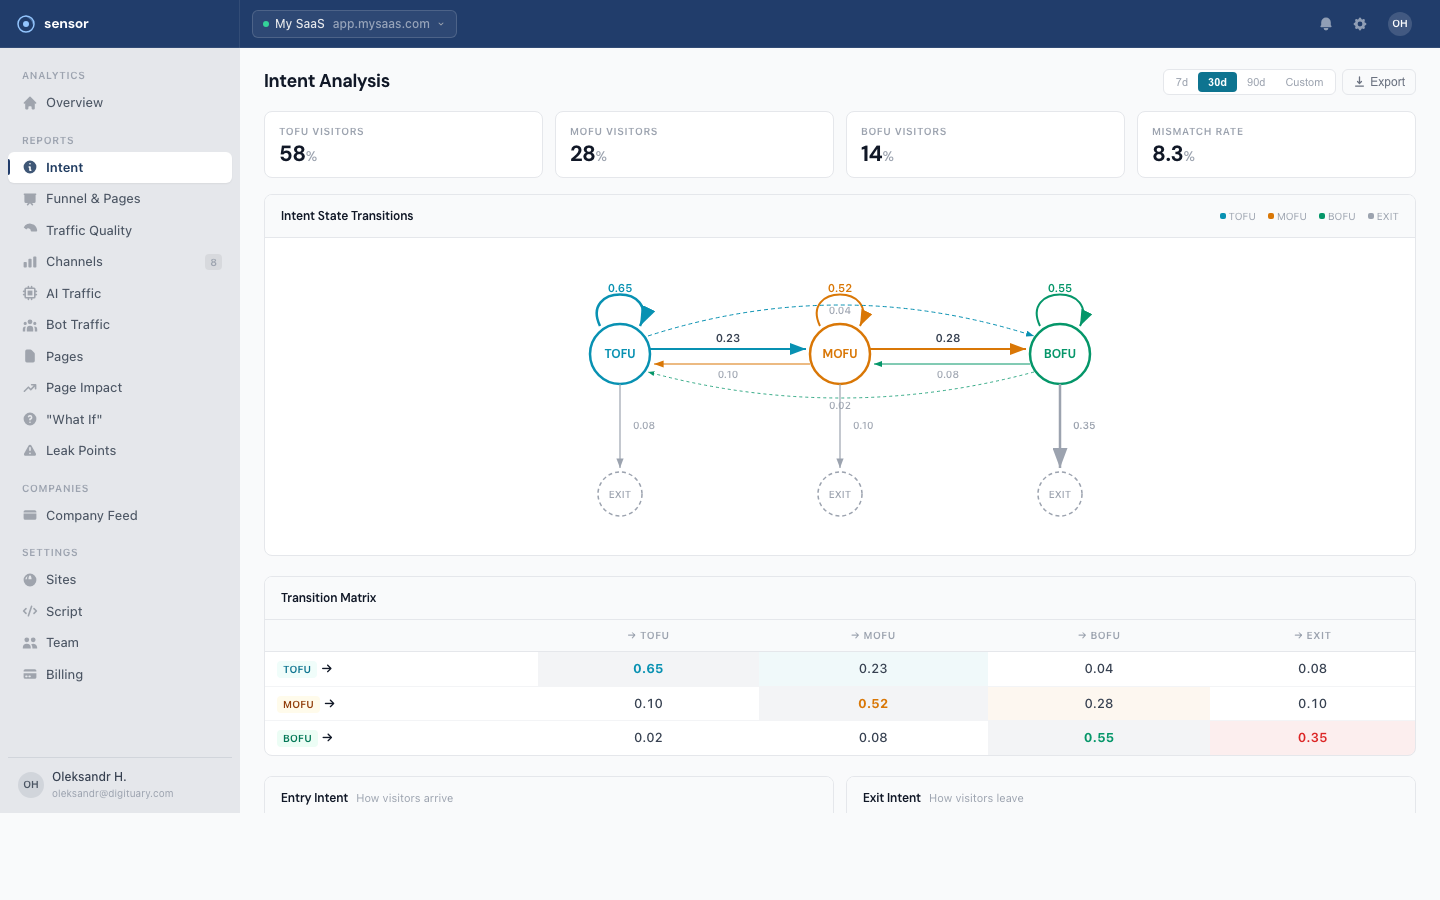
Task: Select the highlighted 0.35 BOFU exit cell
Action: [1311, 738]
